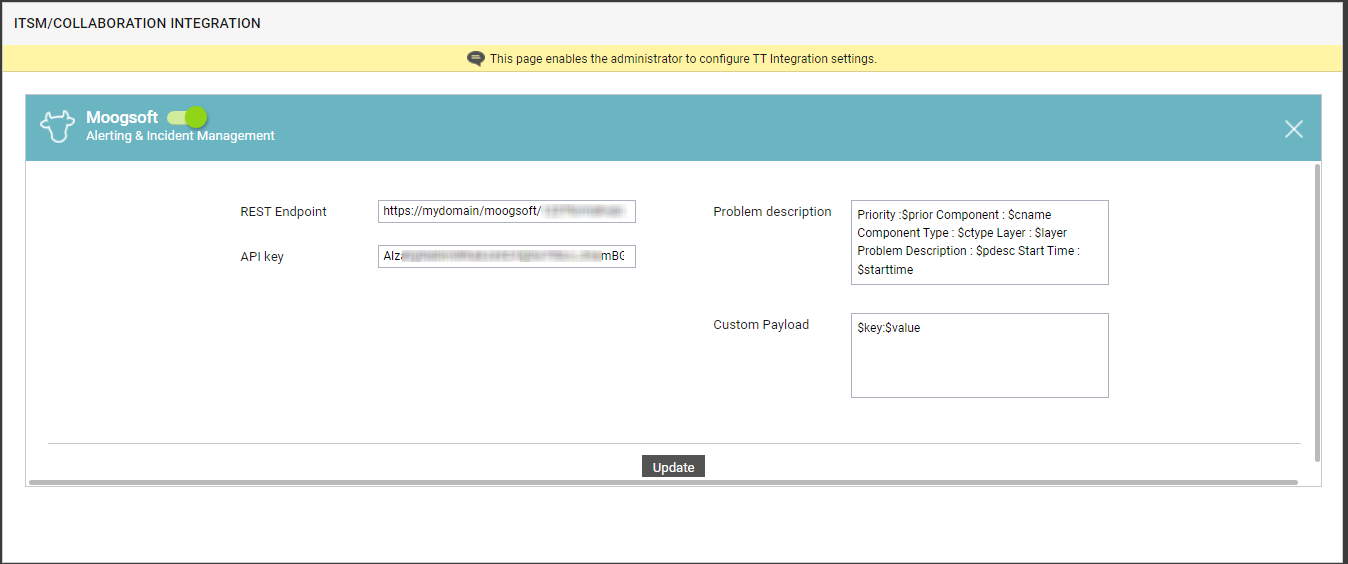Click the Problem description label
1348x564 pixels.
(x=772, y=212)
